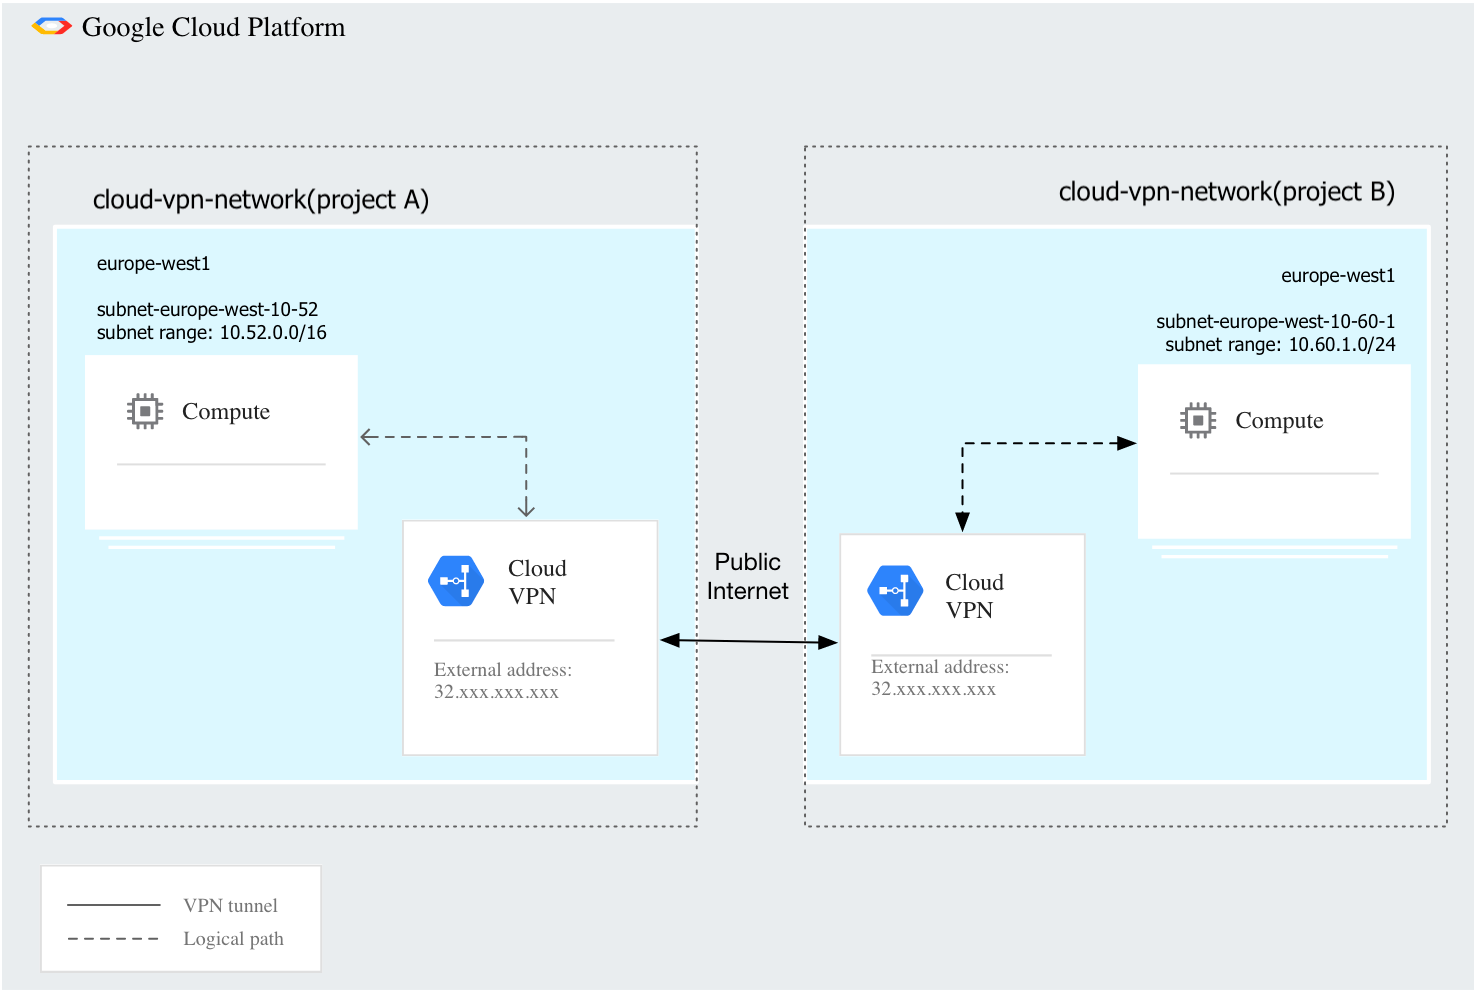Screen dimensions: 1474x990
Task: Select the Cloud VPN label in project A
Action: [537, 582]
